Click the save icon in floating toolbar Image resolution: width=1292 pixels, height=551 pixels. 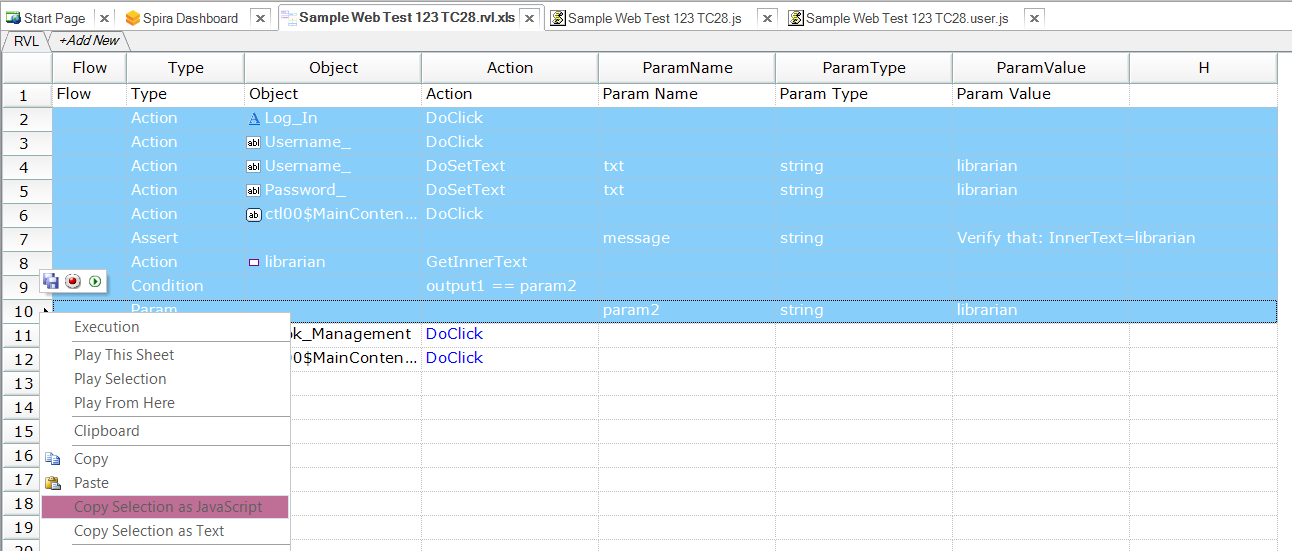click(x=51, y=282)
